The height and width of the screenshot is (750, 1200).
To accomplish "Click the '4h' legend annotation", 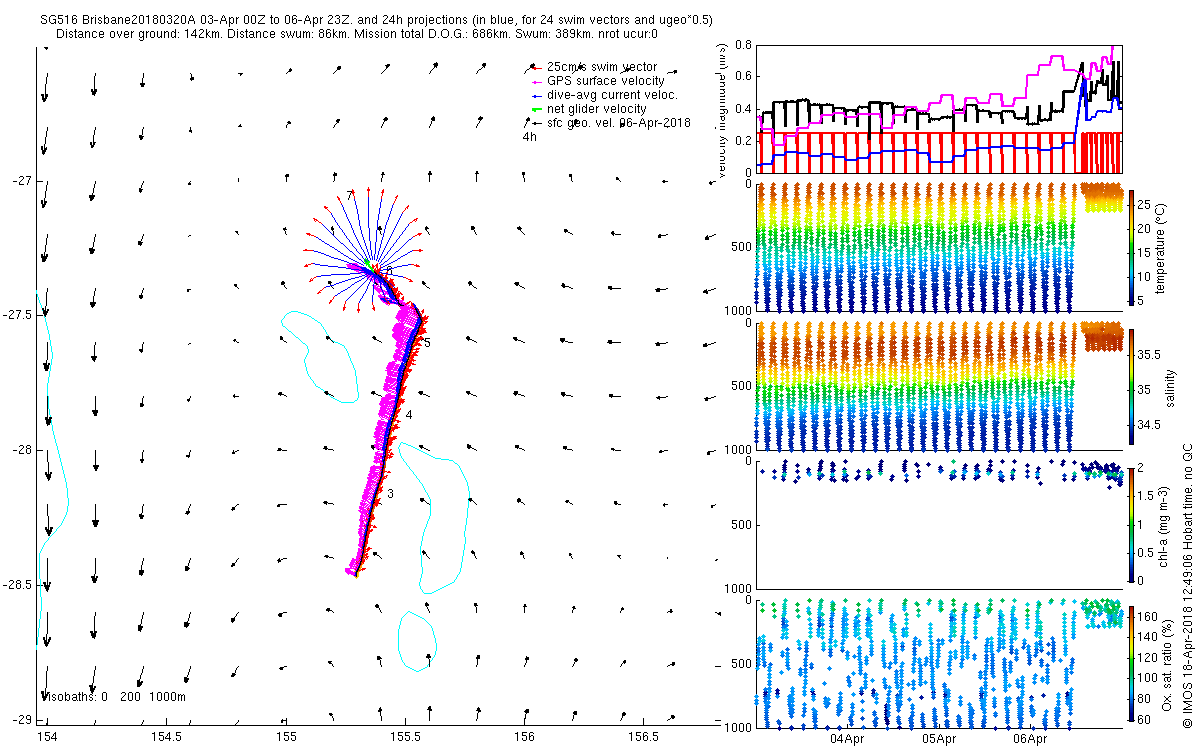I will 530,136.
